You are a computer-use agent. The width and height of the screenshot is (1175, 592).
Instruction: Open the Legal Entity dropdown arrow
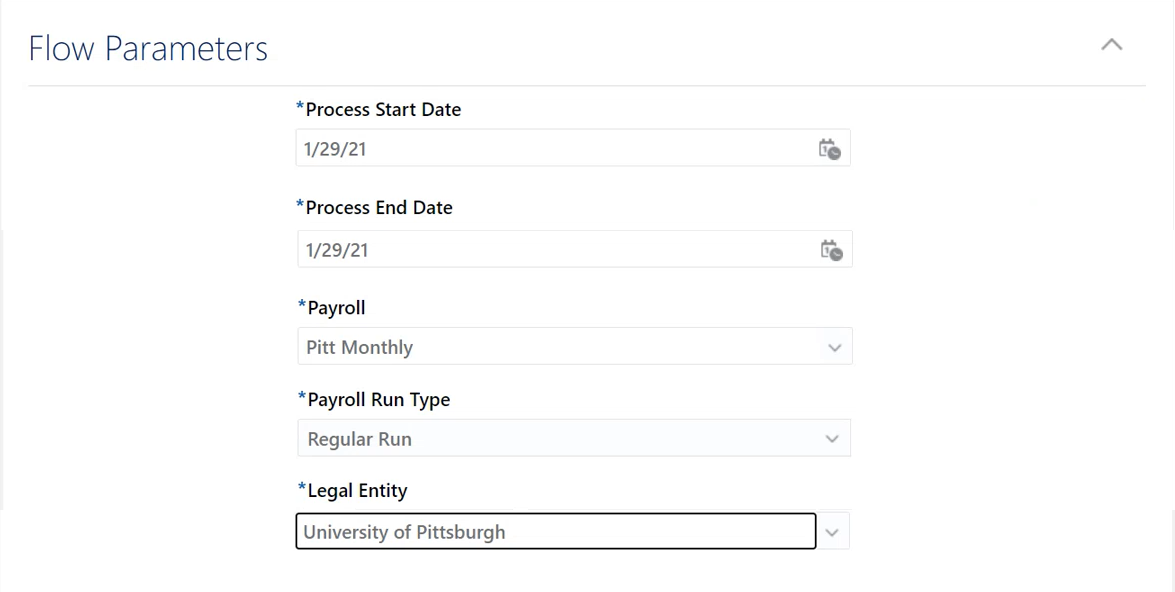pyautogui.click(x=832, y=532)
